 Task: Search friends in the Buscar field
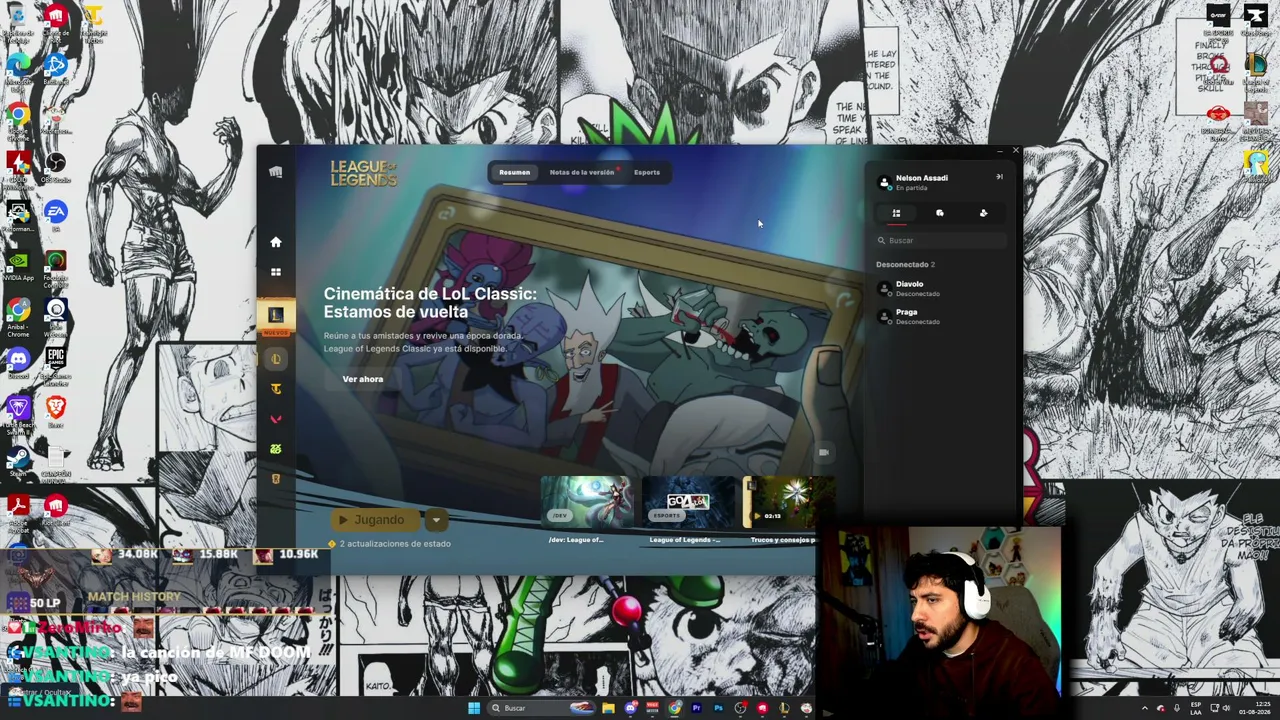pyautogui.click(x=940, y=240)
